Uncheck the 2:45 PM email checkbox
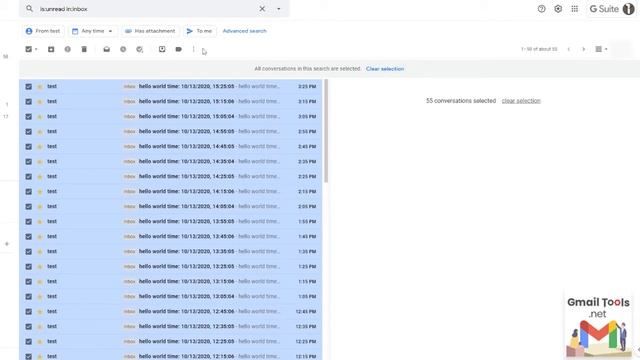 tap(29, 147)
